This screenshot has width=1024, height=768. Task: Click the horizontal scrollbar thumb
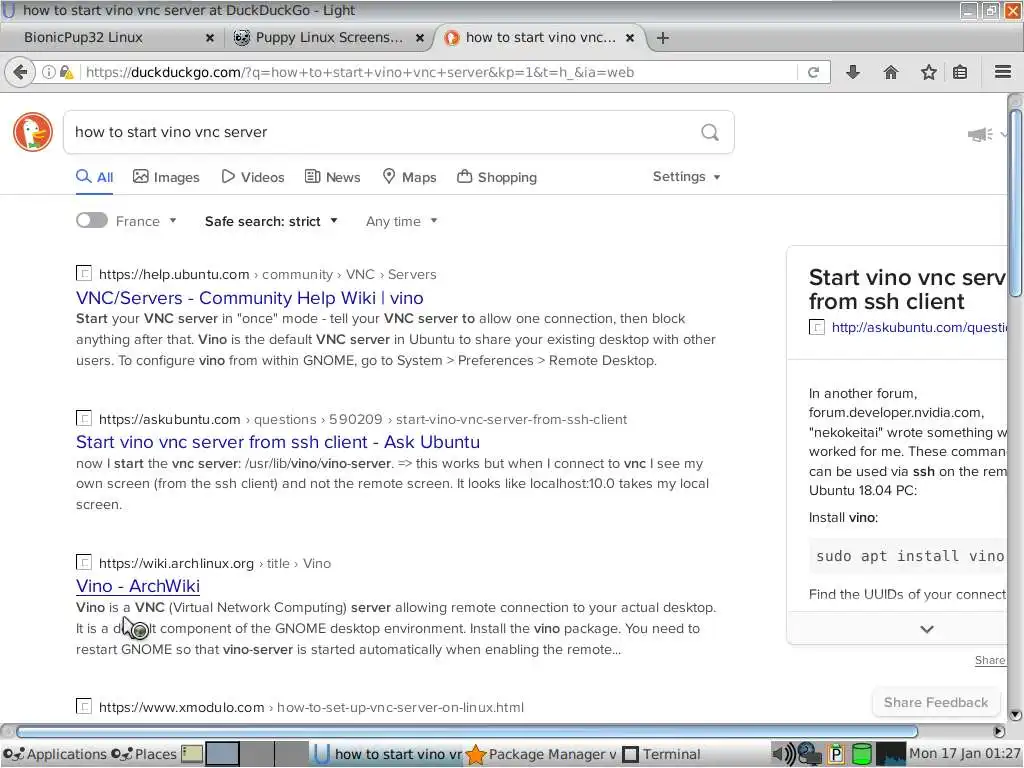[x=467, y=731]
